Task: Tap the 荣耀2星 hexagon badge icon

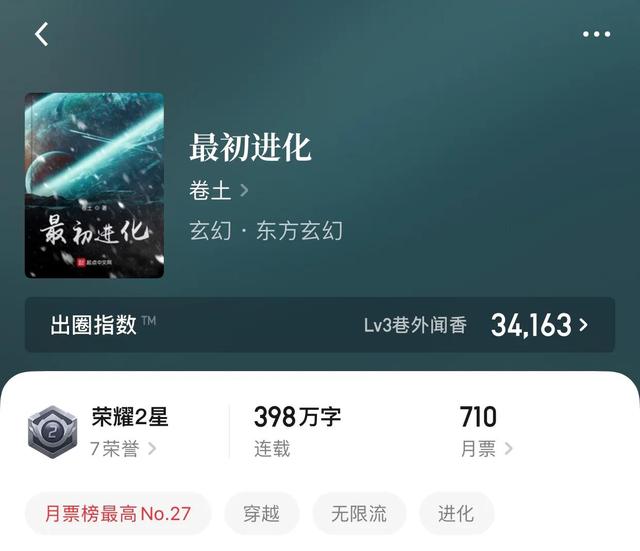Action: [52, 431]
